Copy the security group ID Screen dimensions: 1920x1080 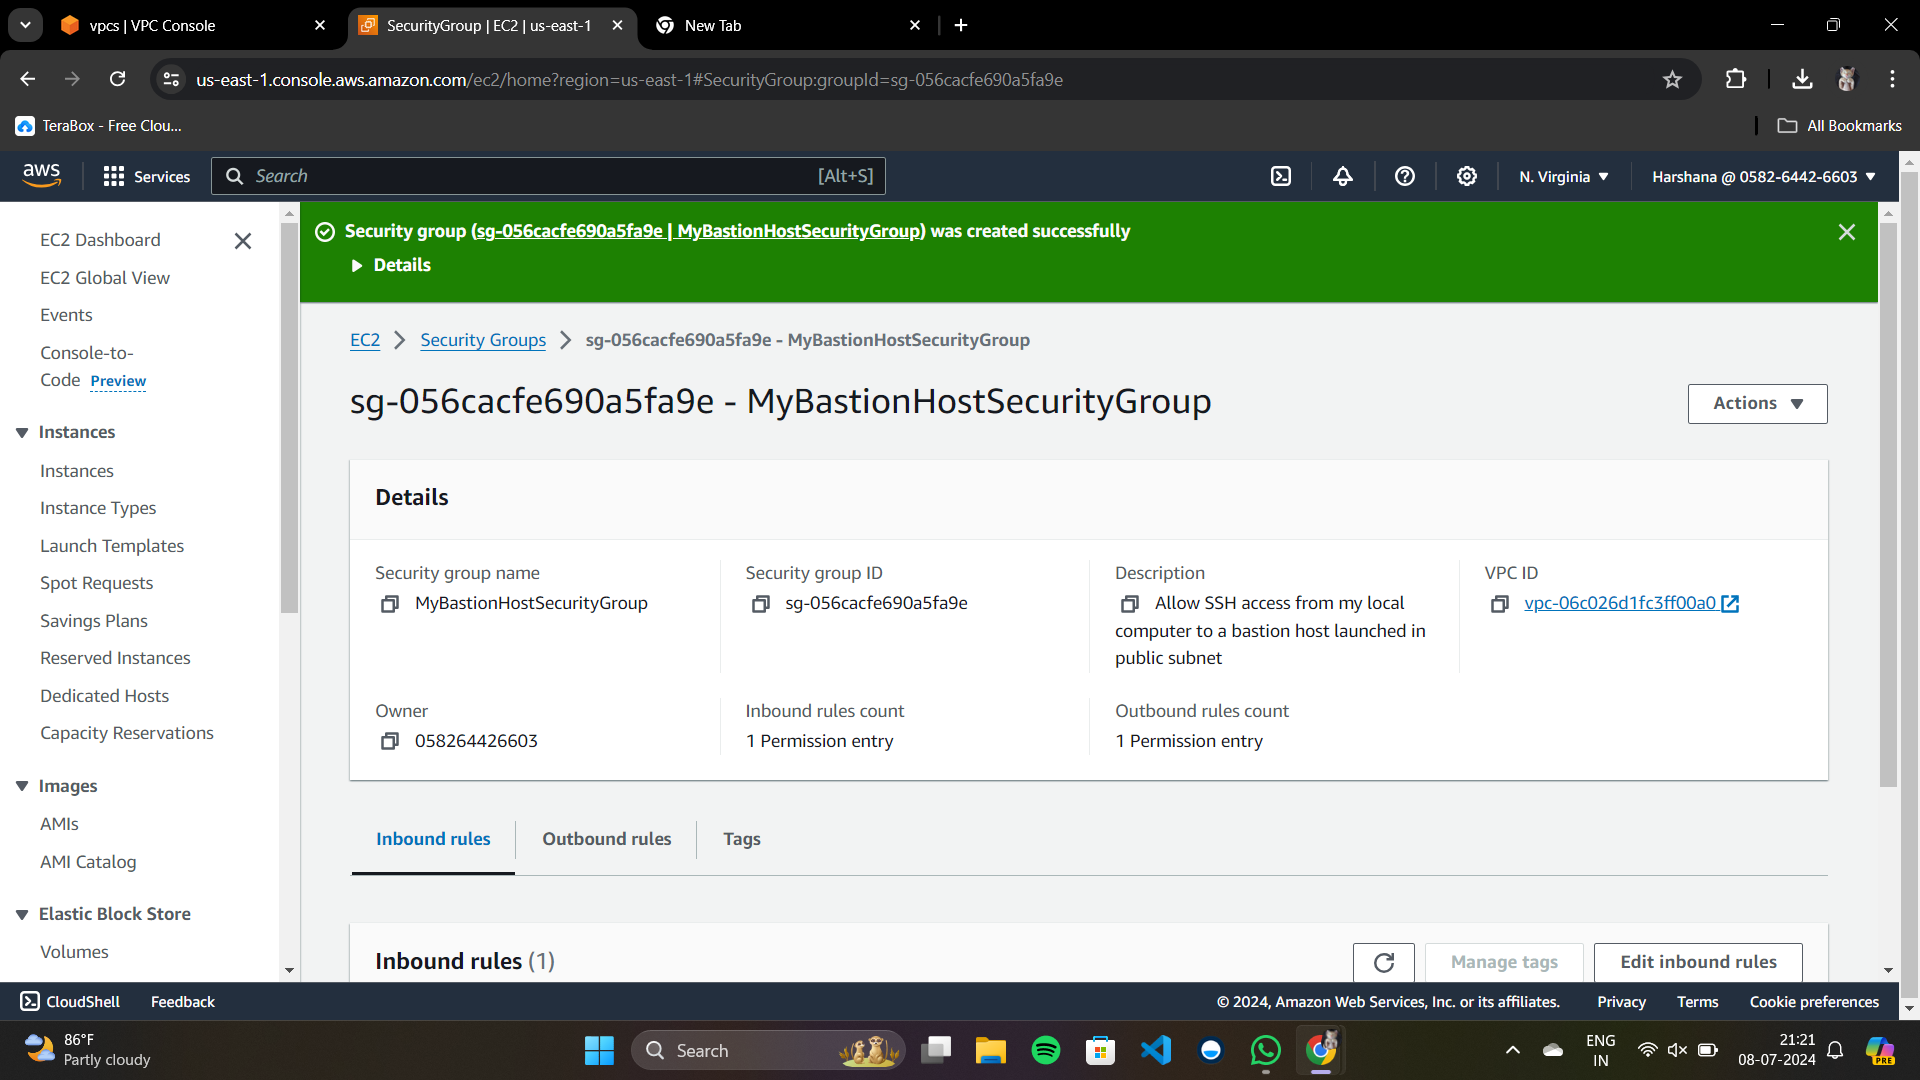click(x=761, y=604)
